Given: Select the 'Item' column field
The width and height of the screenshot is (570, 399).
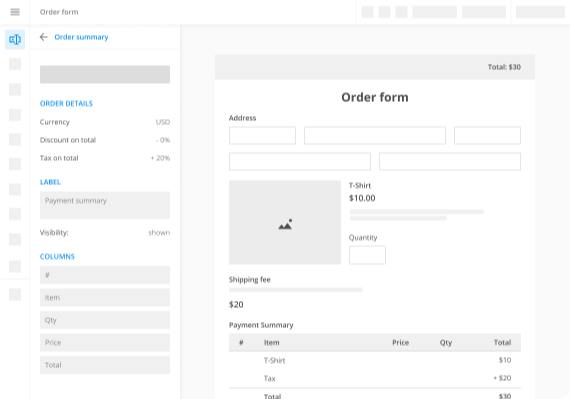Looking at the screenshot, I should point(105,298).
